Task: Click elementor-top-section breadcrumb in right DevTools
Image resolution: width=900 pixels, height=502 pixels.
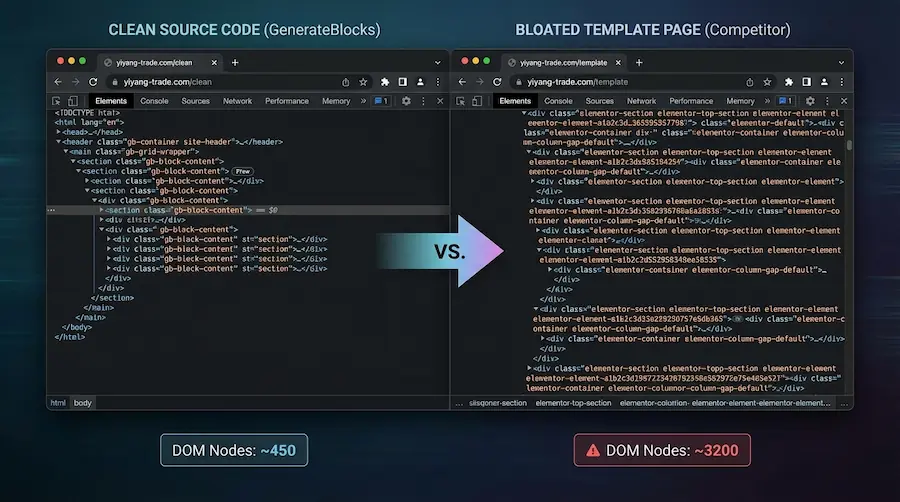Action: (x=573, y=403)
